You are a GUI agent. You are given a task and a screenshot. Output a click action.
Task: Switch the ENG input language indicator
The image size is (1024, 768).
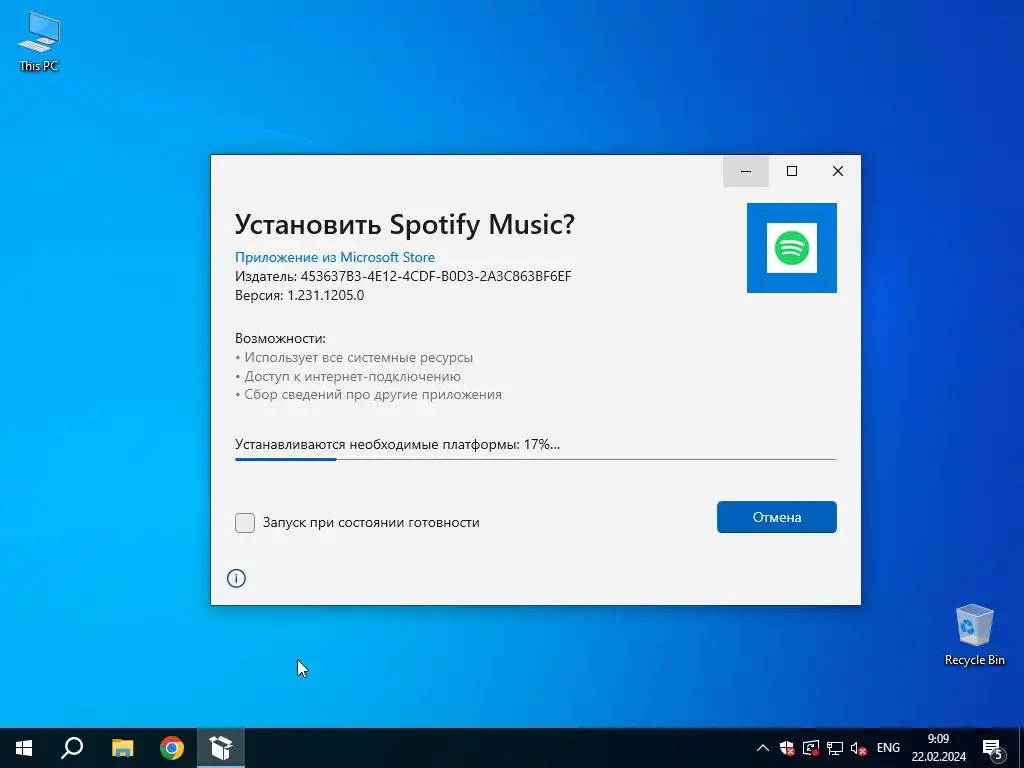point(888,748)
